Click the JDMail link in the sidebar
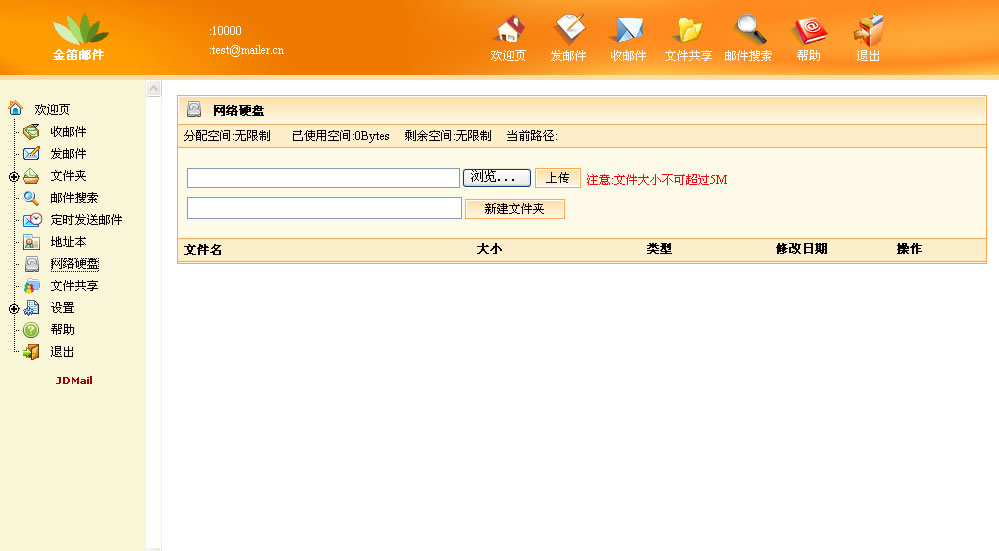 (x=74, y=381)
